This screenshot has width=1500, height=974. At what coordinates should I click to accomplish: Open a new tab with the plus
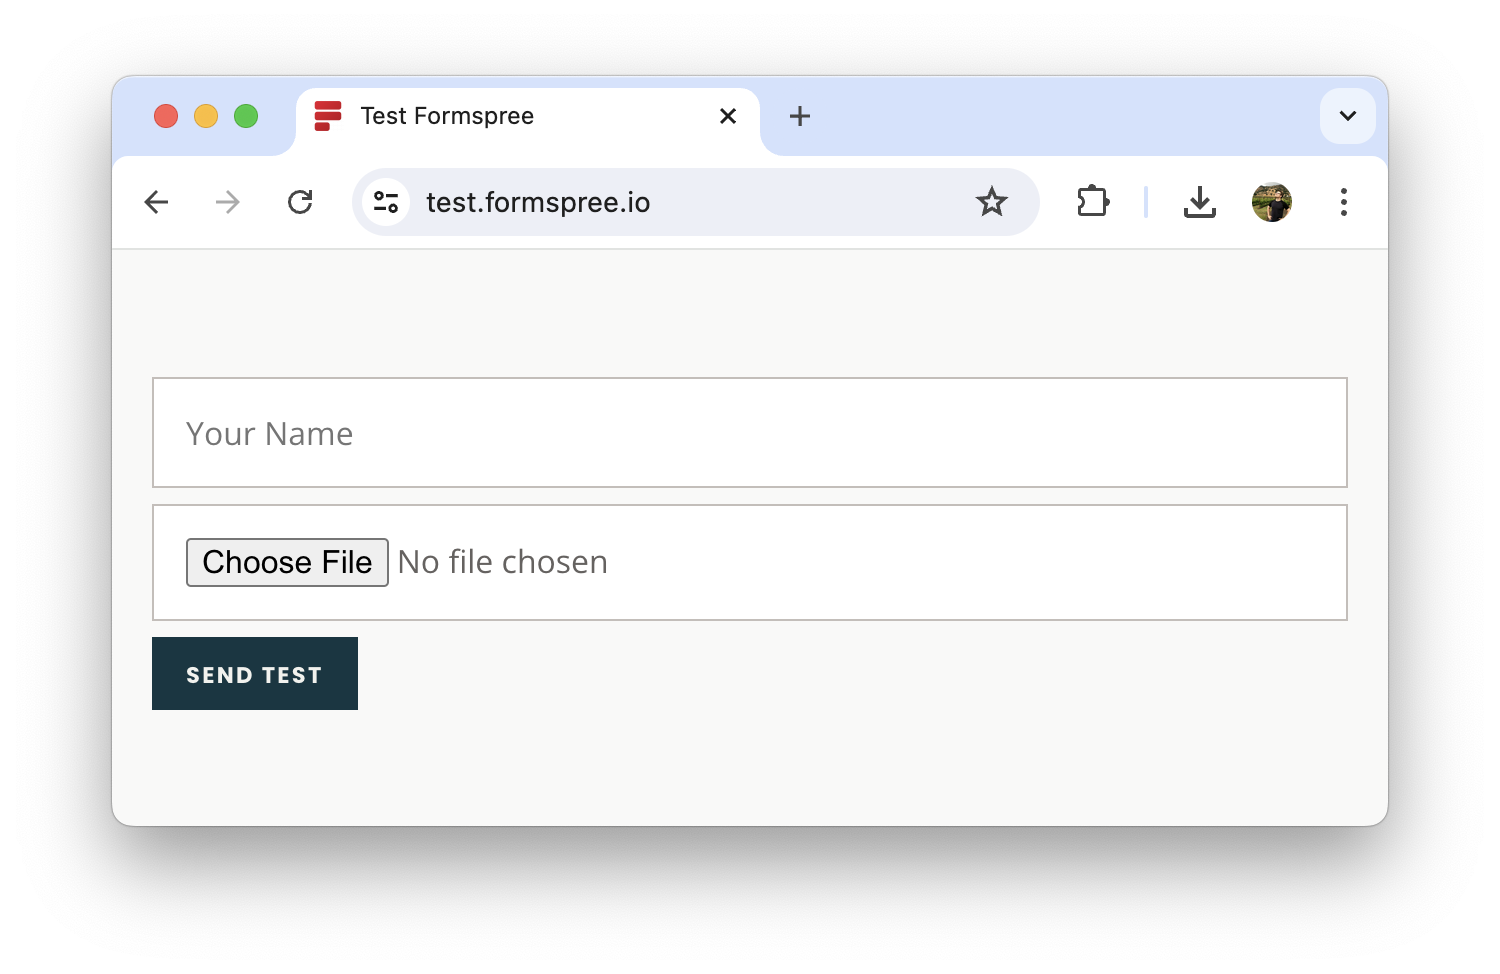coord(799,116)
